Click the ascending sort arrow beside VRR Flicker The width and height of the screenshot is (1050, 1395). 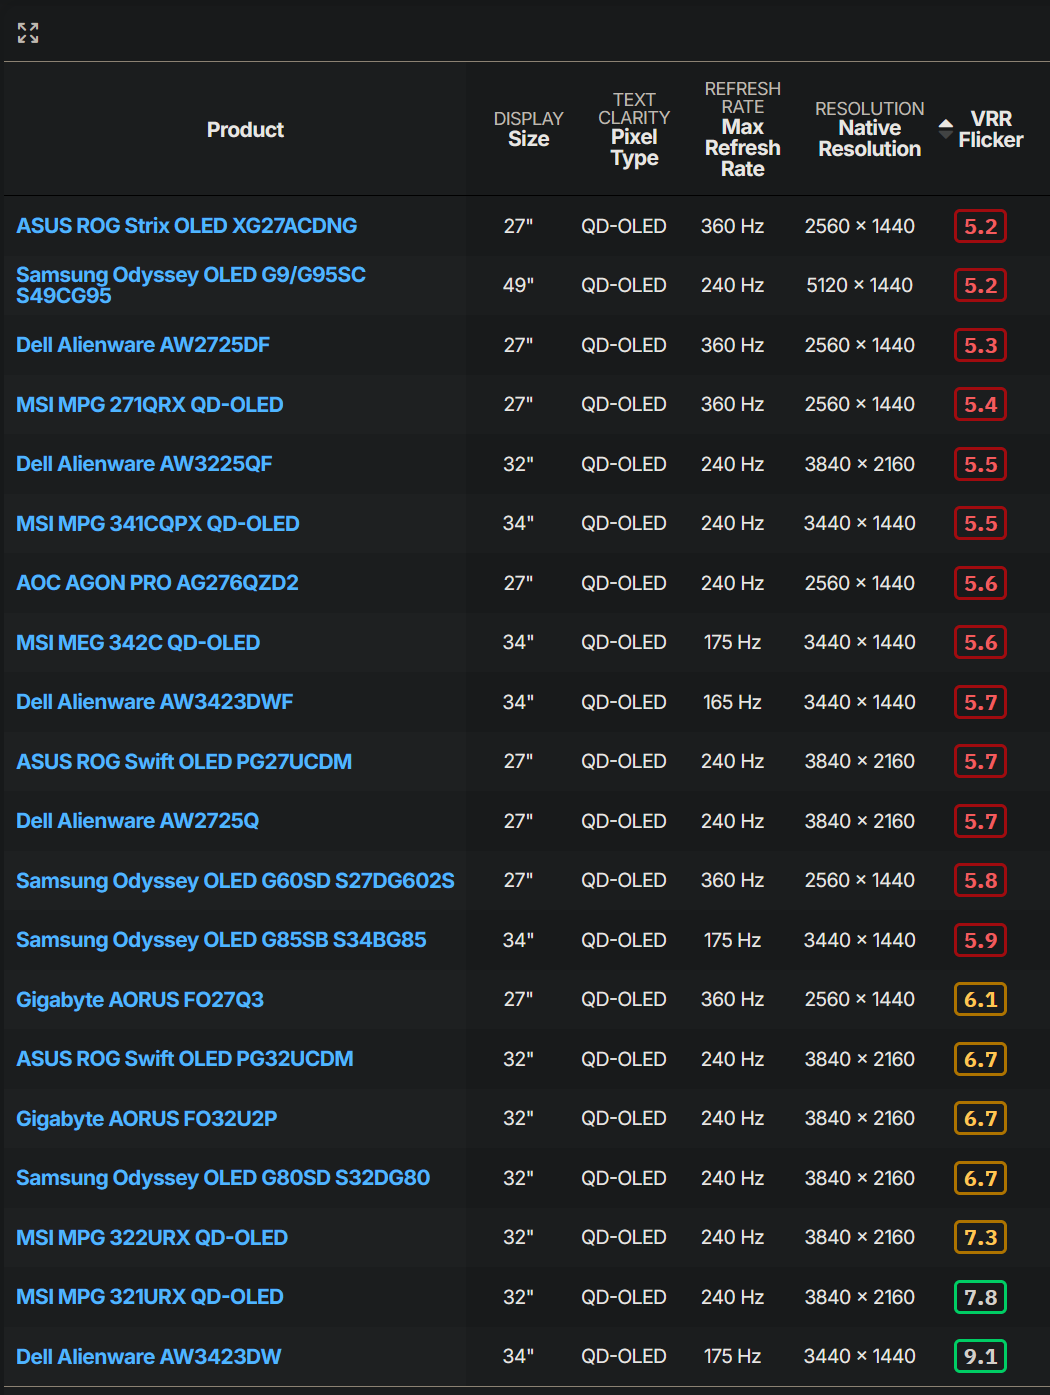945,122
